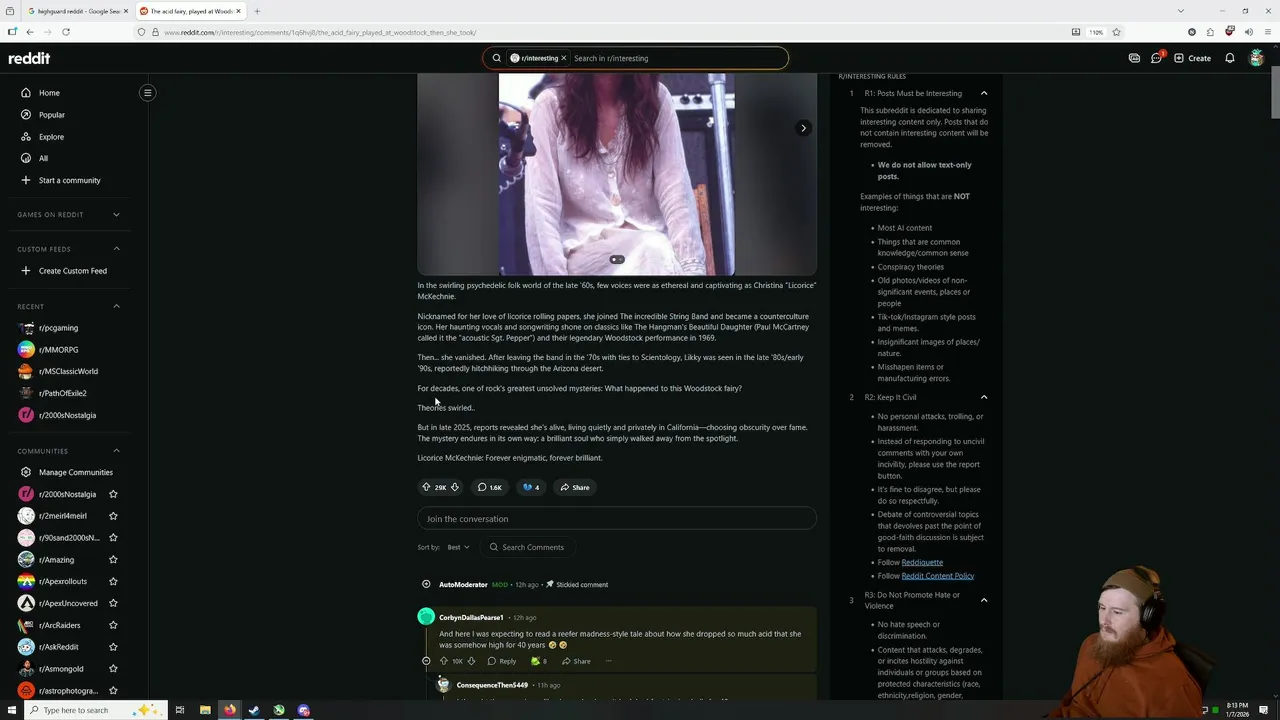The image size is (1280, 720).
Task: Click Create Custom Feed
Action: (x=74, y=271)
